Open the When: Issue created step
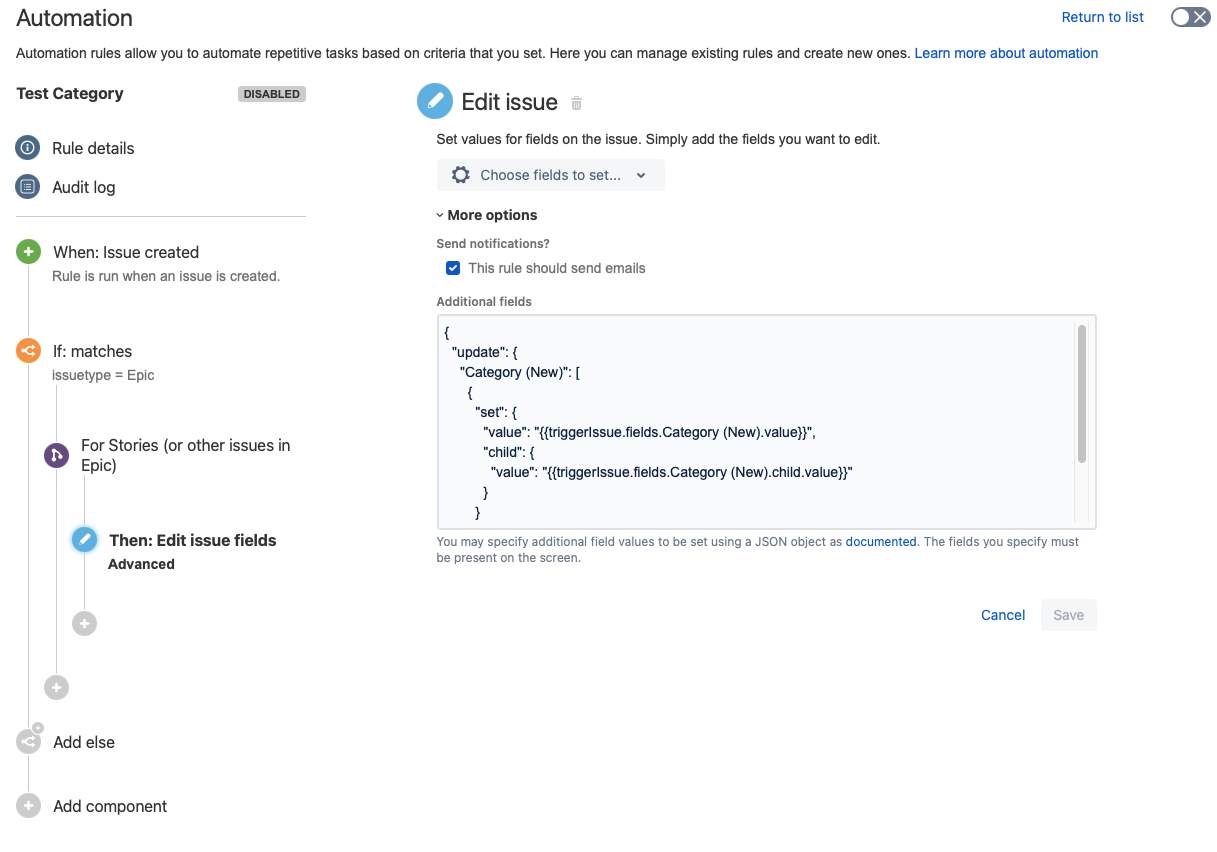 (x=126, y=252)
